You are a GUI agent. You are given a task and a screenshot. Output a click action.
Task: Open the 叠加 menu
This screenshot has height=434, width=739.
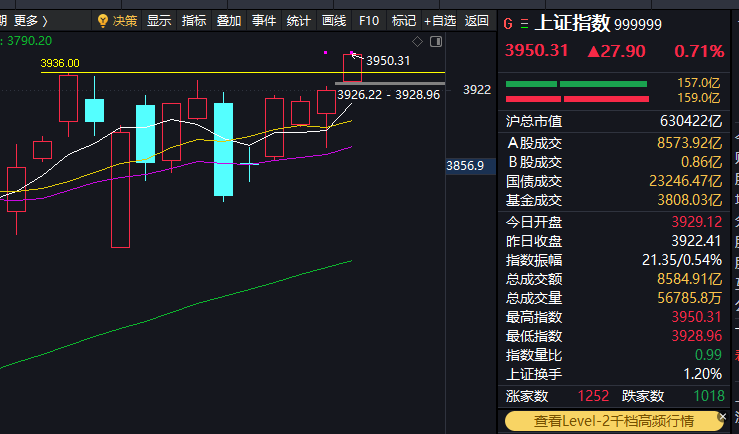coord(229,21)
